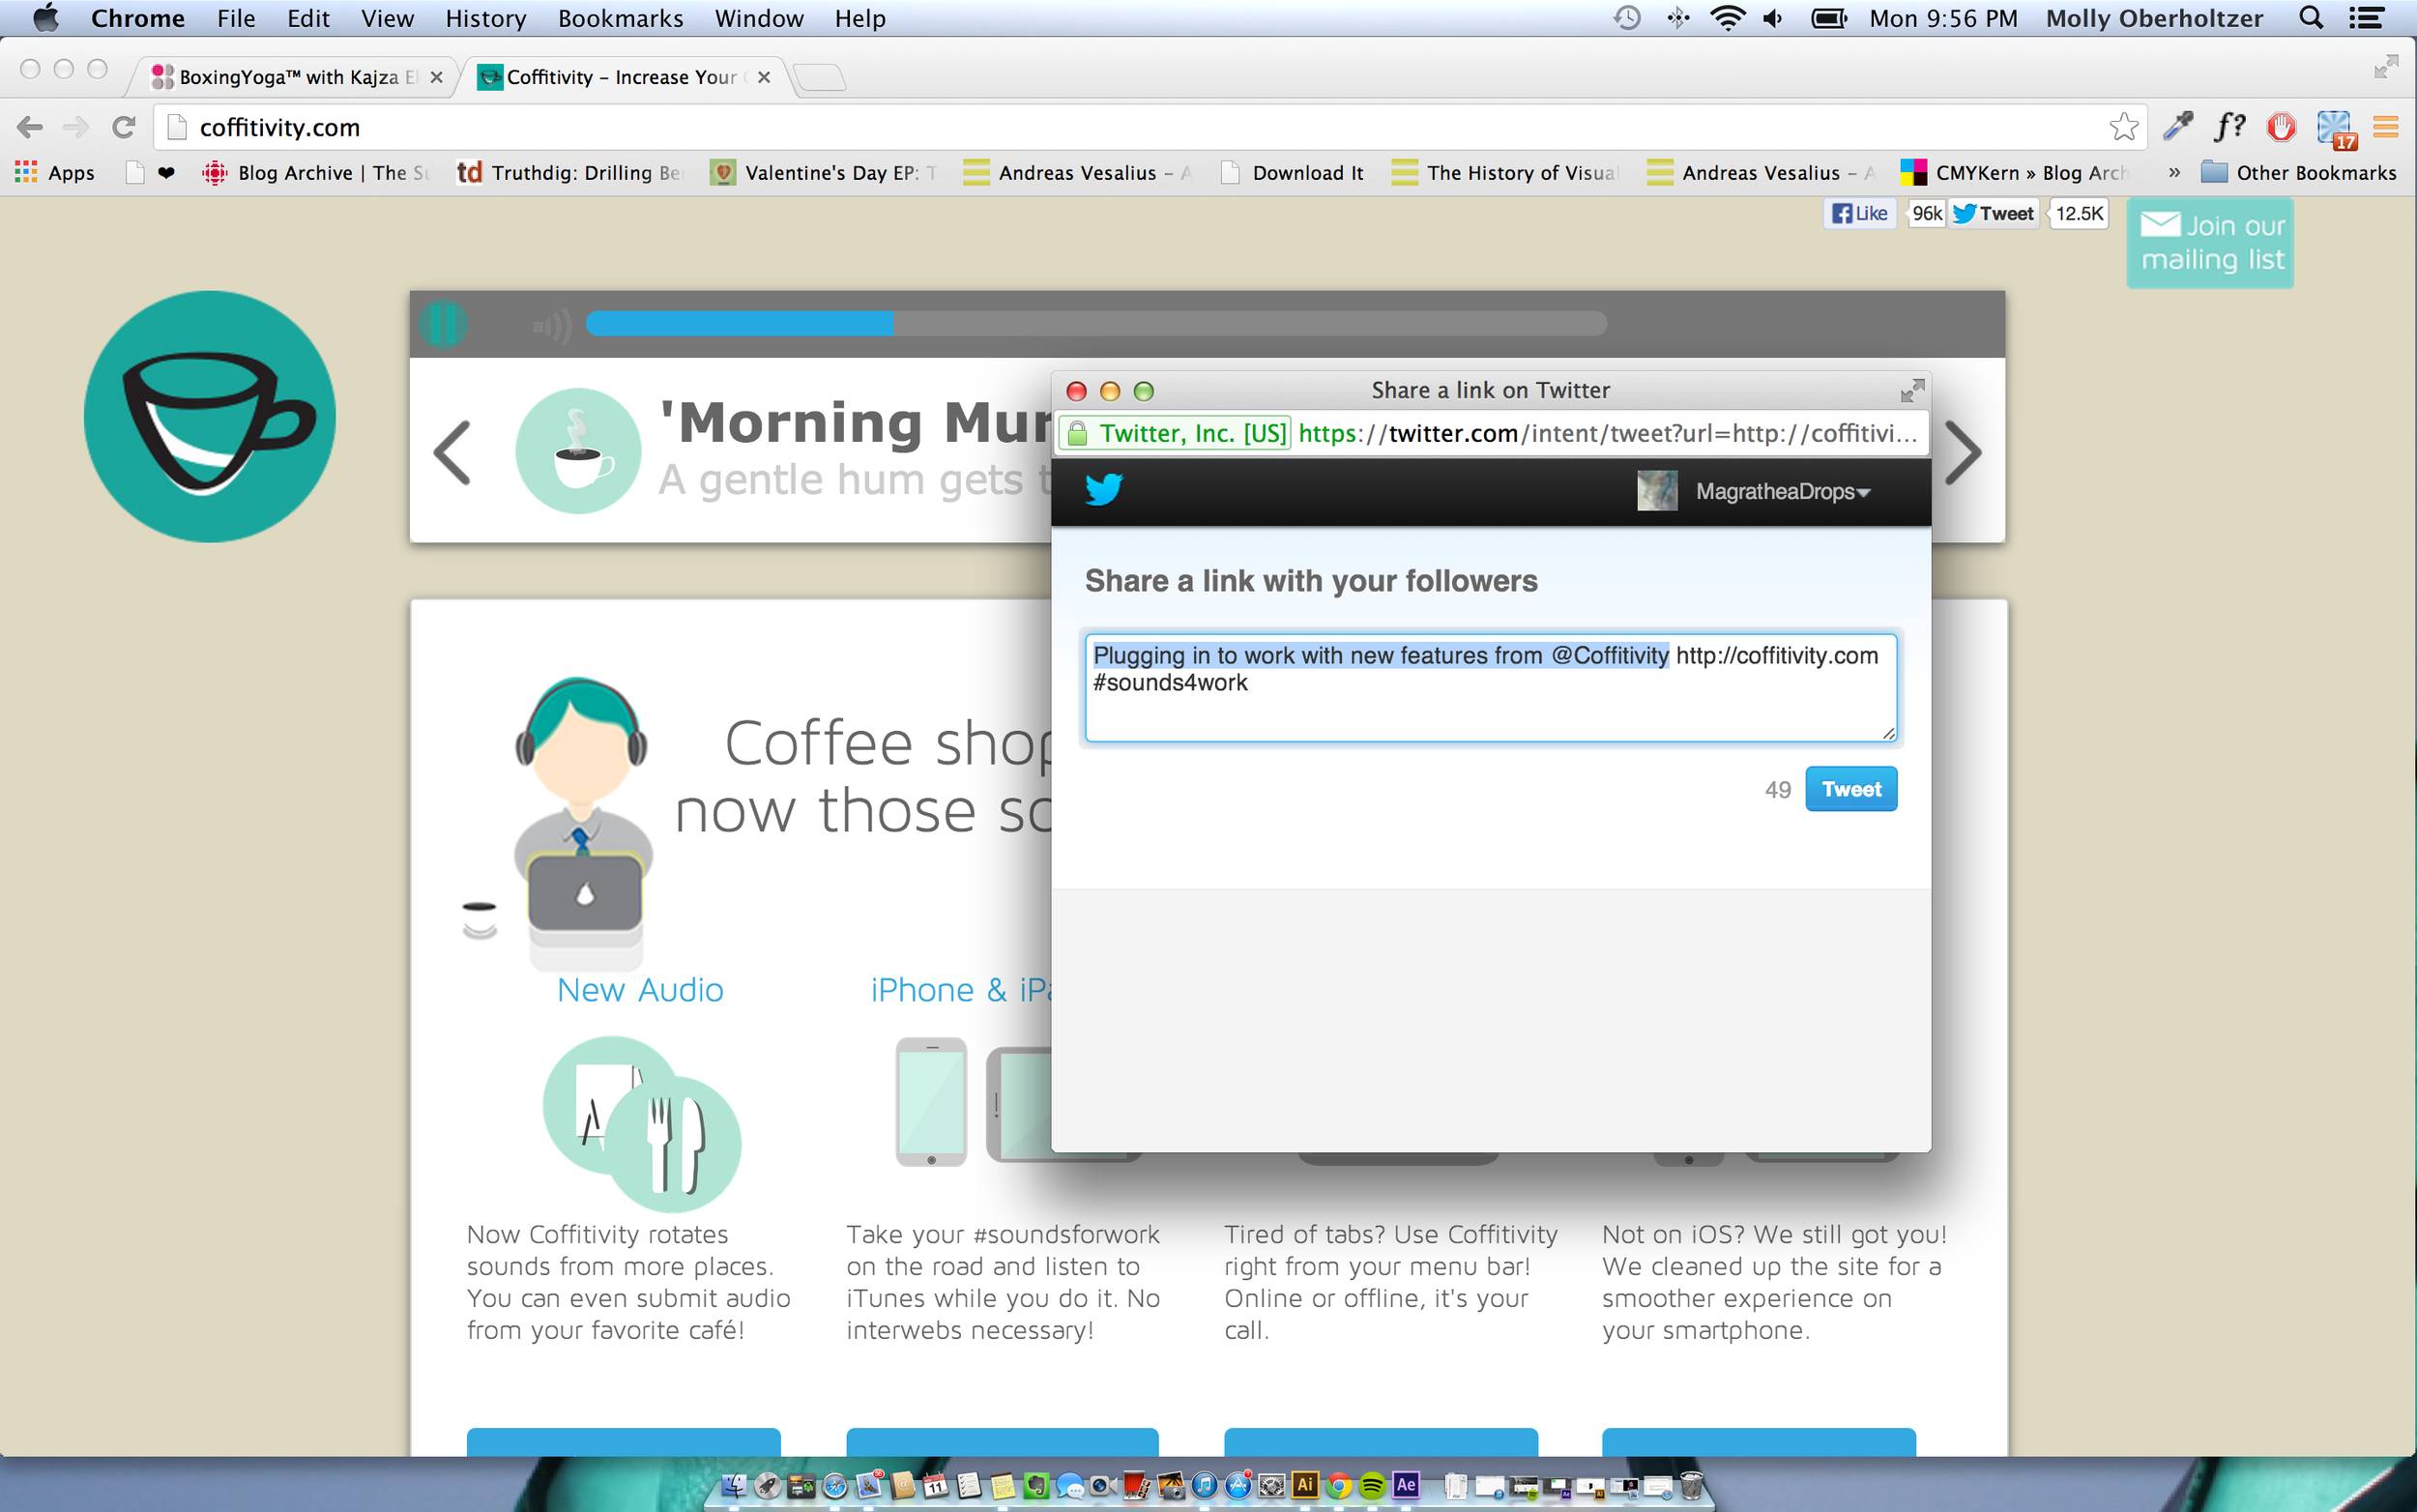The width and height of the screenshot is (2417, 1512).
Task: Open the File menu
Action: coord(236,18)
